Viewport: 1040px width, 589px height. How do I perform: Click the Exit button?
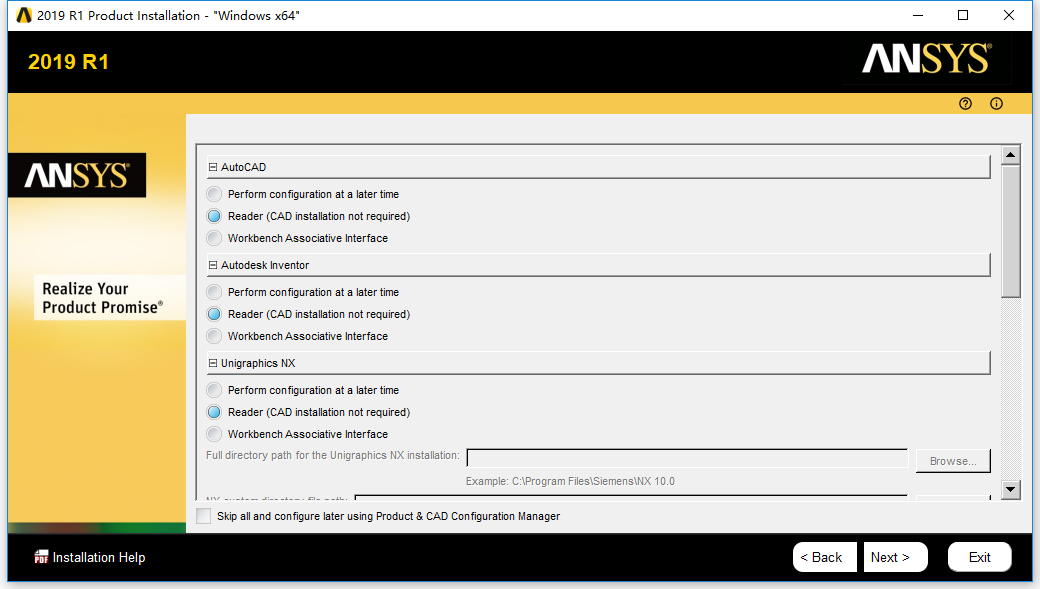(x=980, y=557)
